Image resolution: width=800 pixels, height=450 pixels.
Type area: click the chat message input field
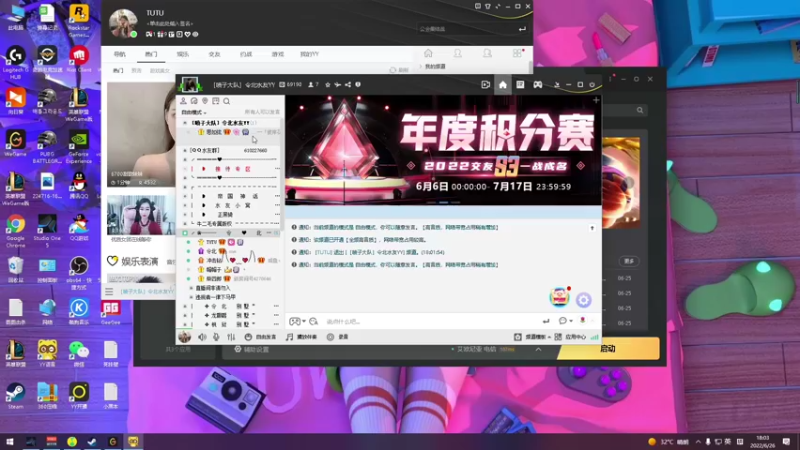click(x=431, y=321)
